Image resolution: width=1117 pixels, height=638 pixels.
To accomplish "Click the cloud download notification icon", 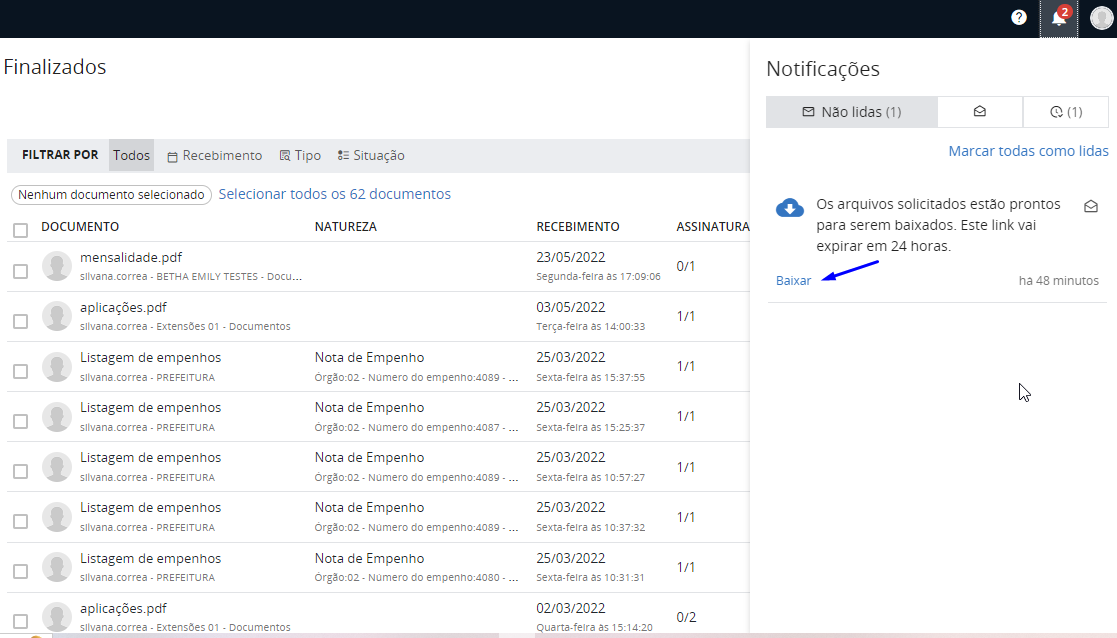I will tap(790, 207).
